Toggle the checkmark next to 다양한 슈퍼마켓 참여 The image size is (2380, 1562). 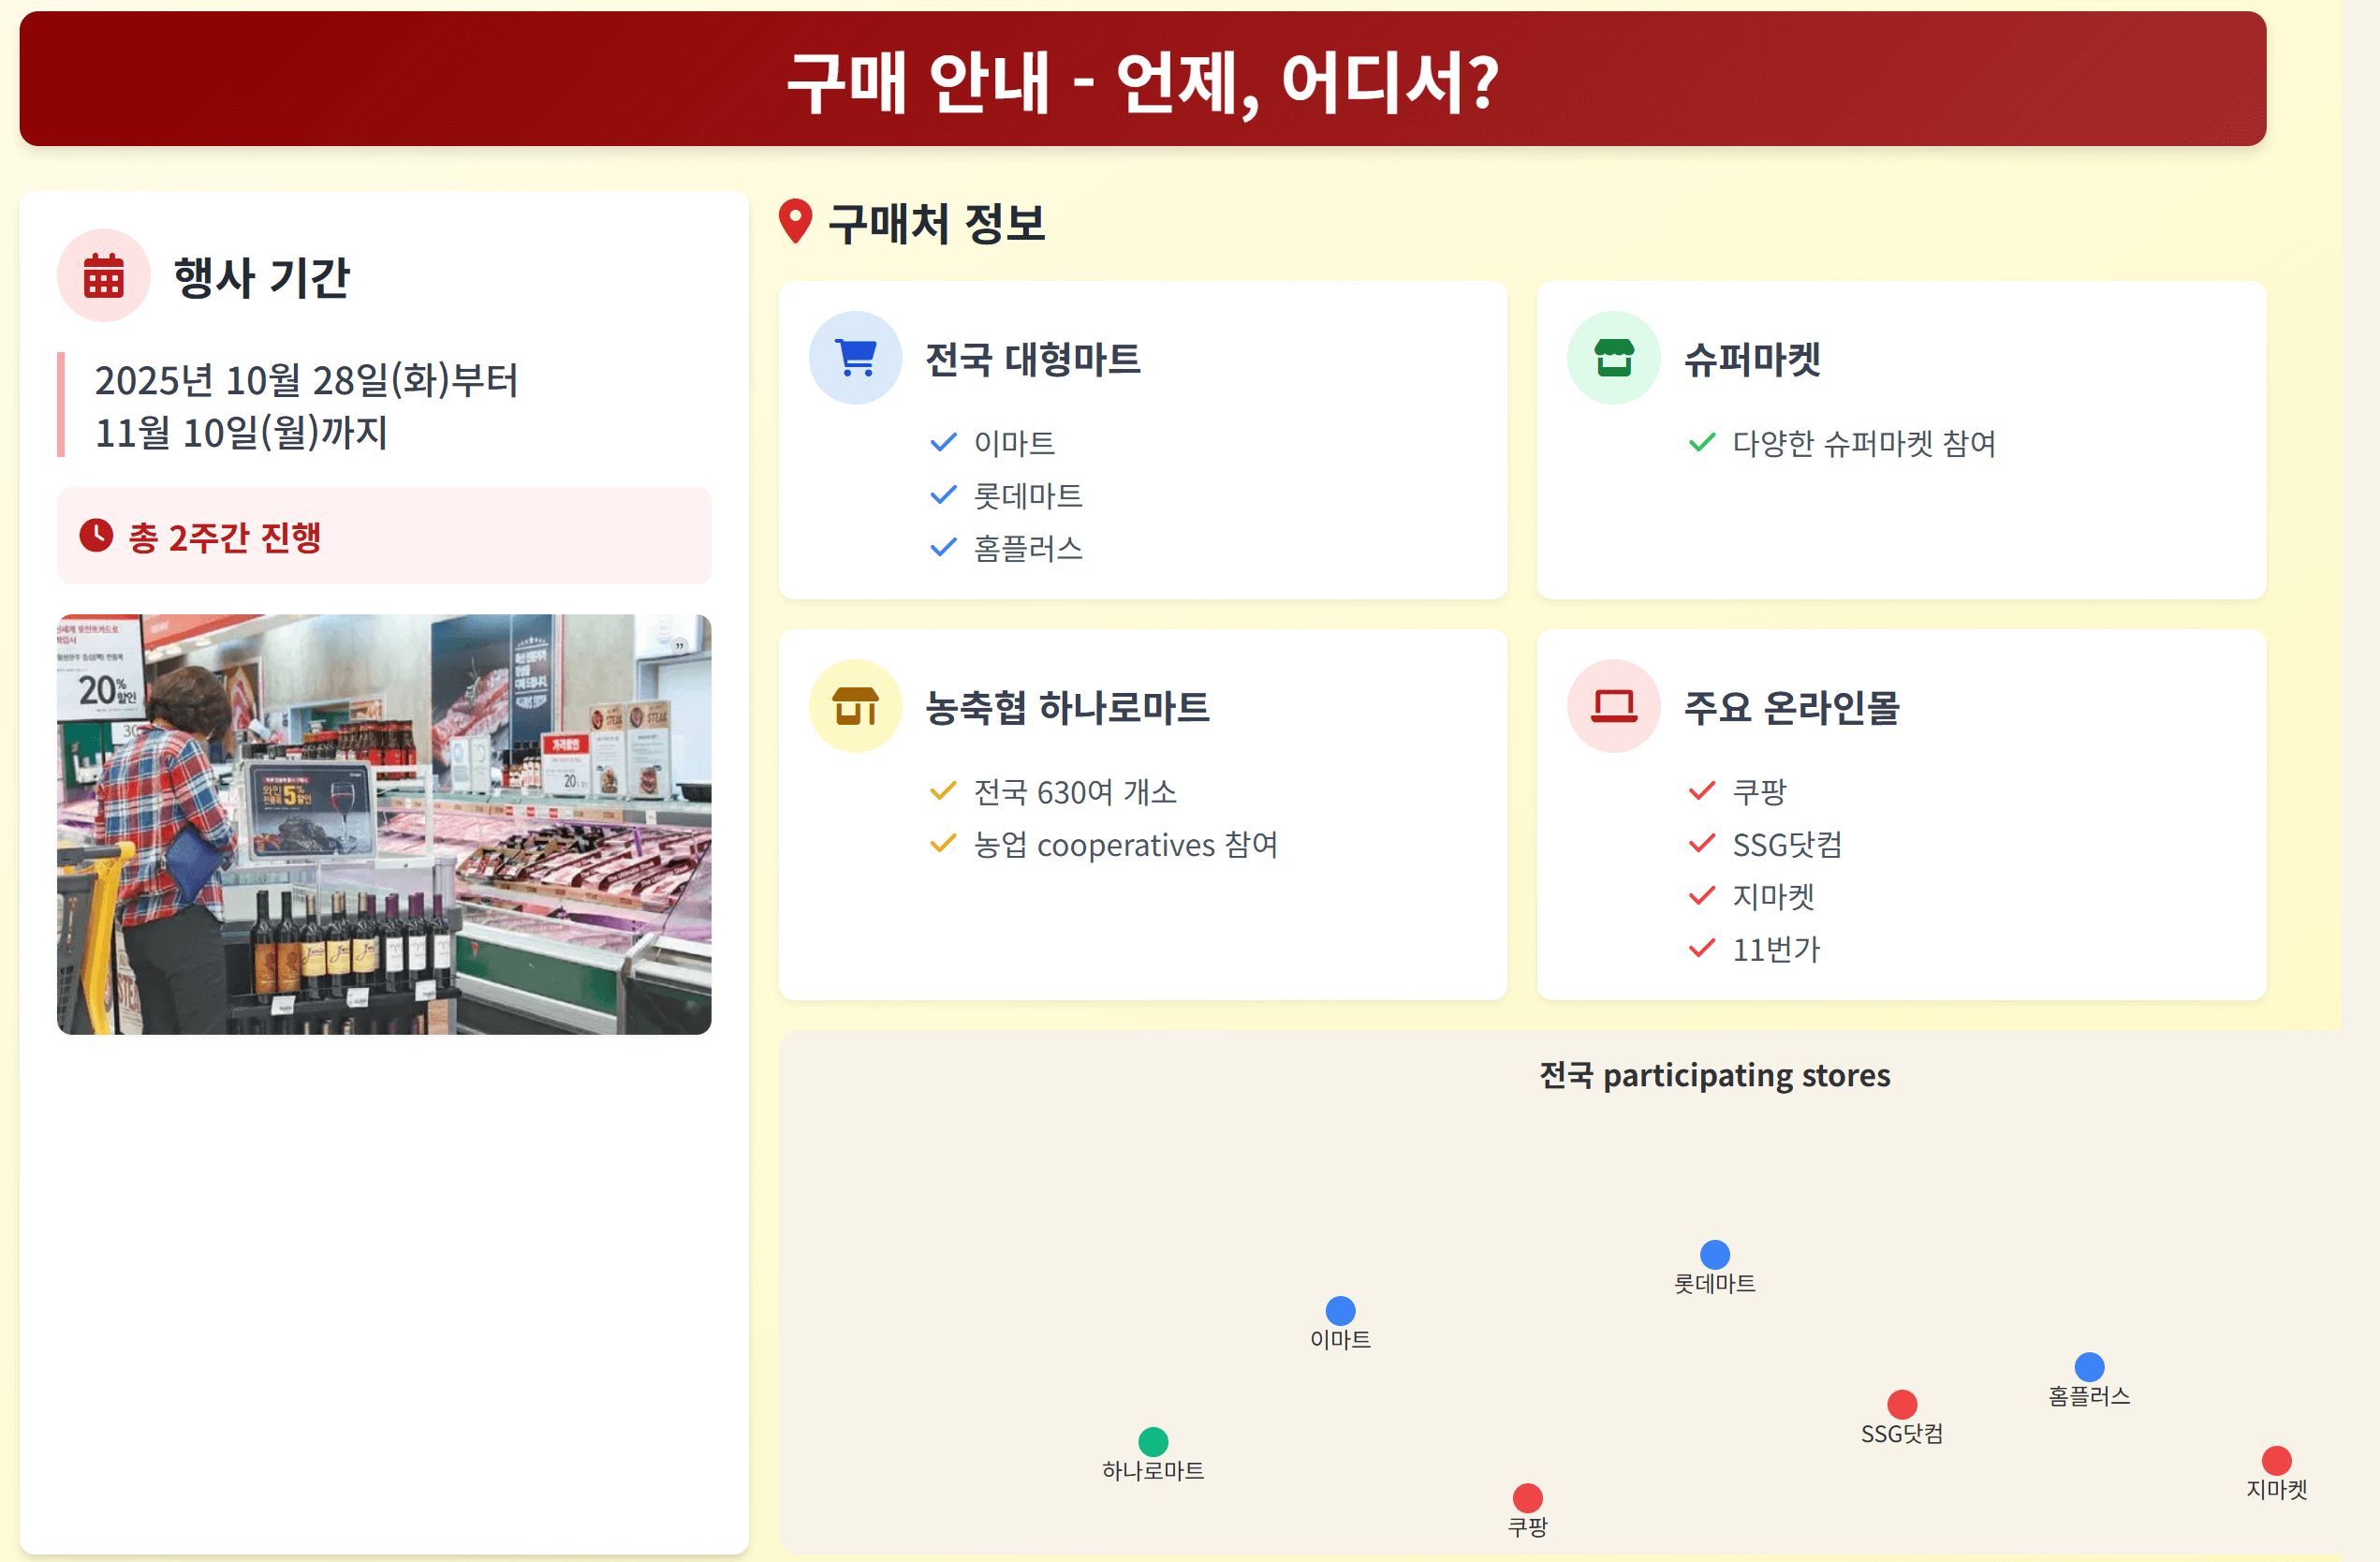point(1701,443)
